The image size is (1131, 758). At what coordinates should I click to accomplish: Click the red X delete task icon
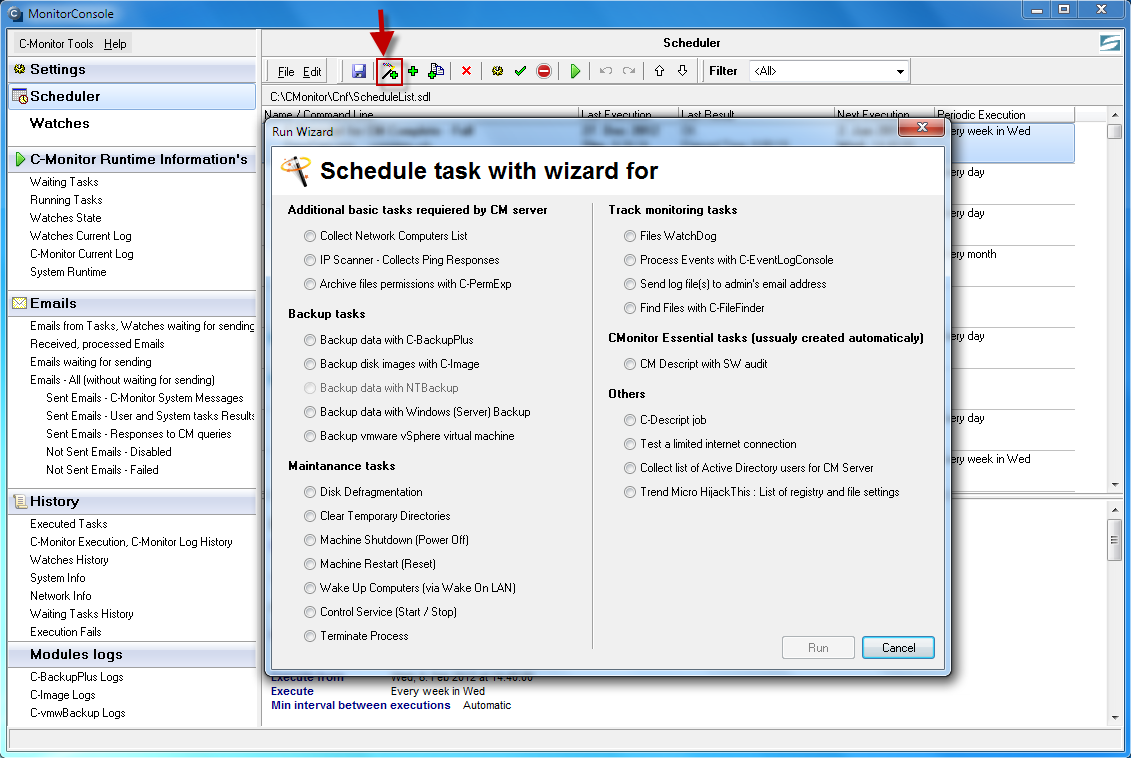[466, 71]
